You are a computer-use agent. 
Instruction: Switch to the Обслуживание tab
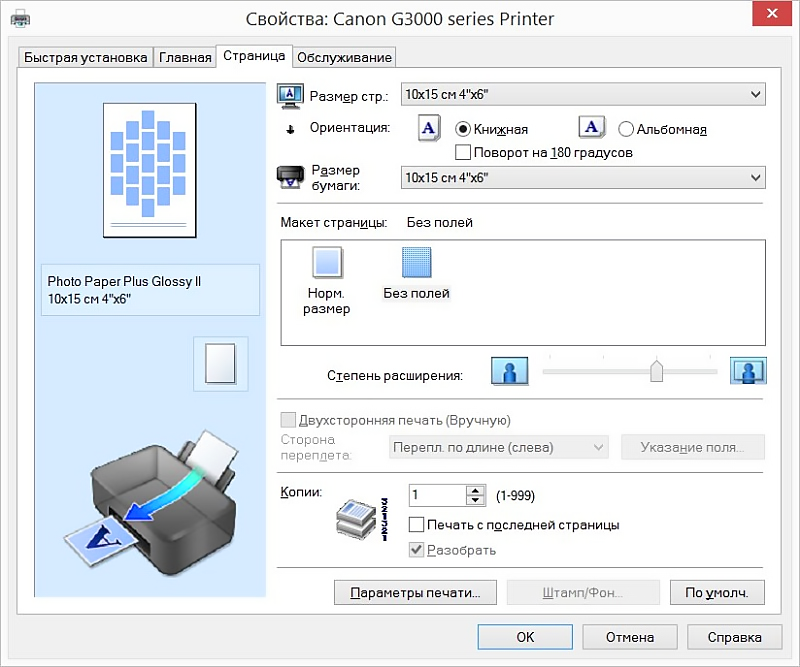click(x=344, y=57)
